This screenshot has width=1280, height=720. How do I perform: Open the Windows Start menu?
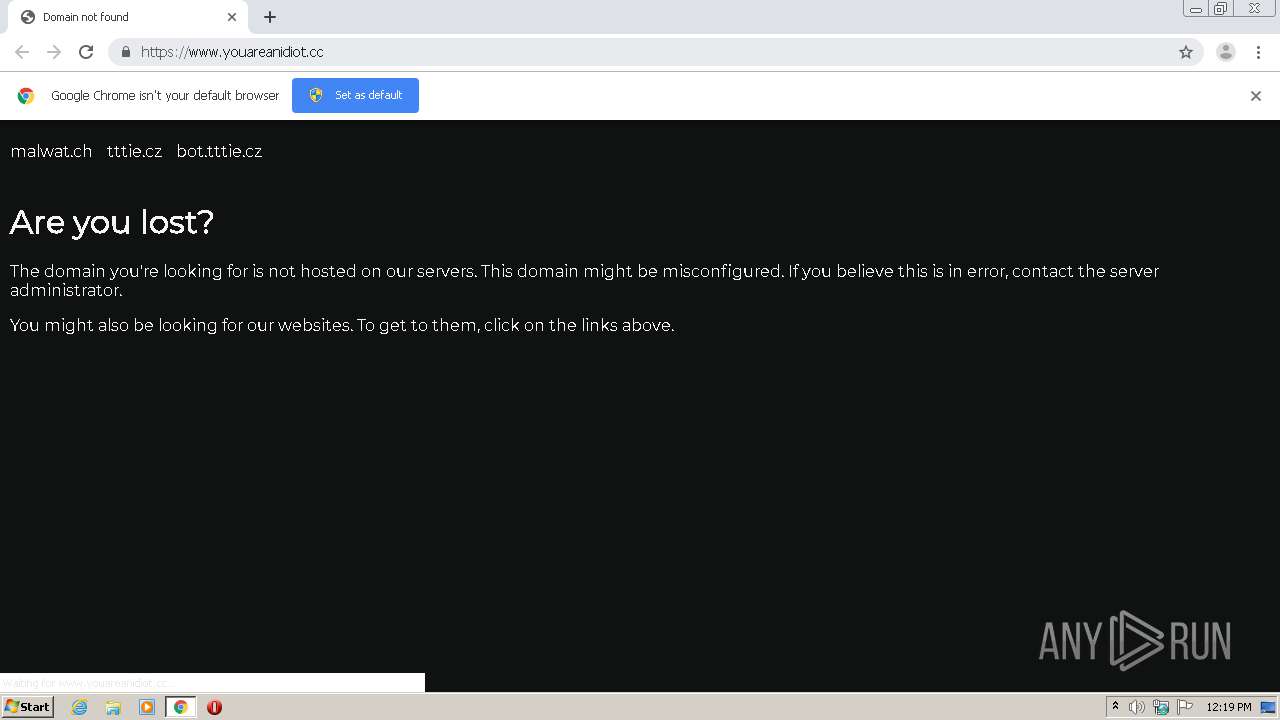click(27, 707)
